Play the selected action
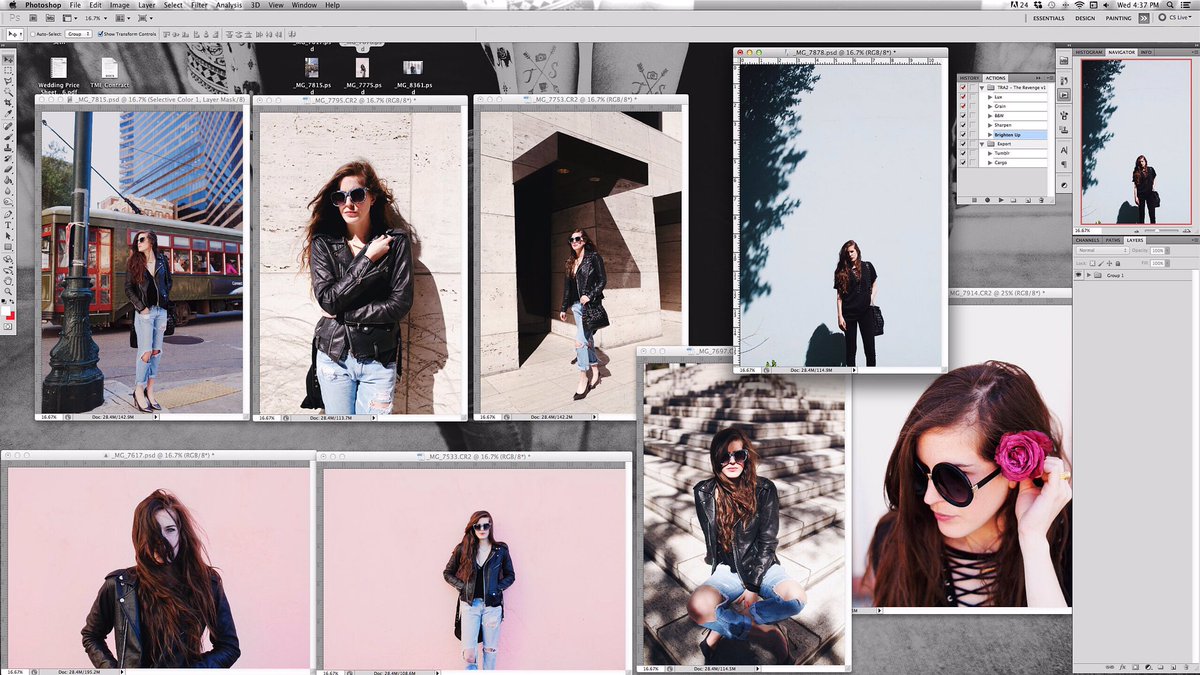This screenshot has height=675, width=1200. point(1001,200)
